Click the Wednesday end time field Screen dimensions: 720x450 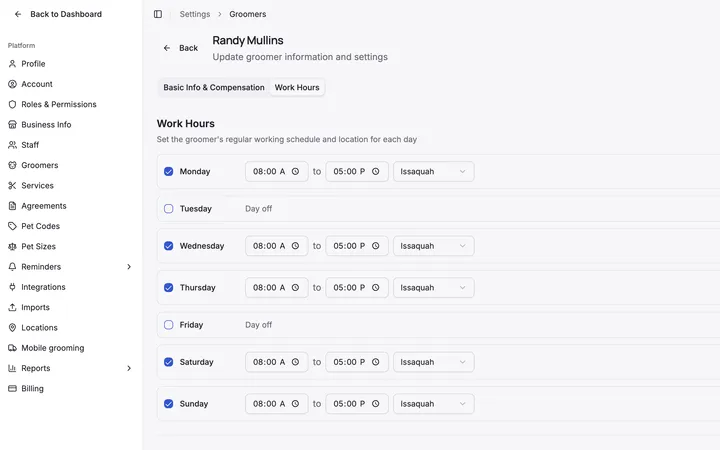357,246
